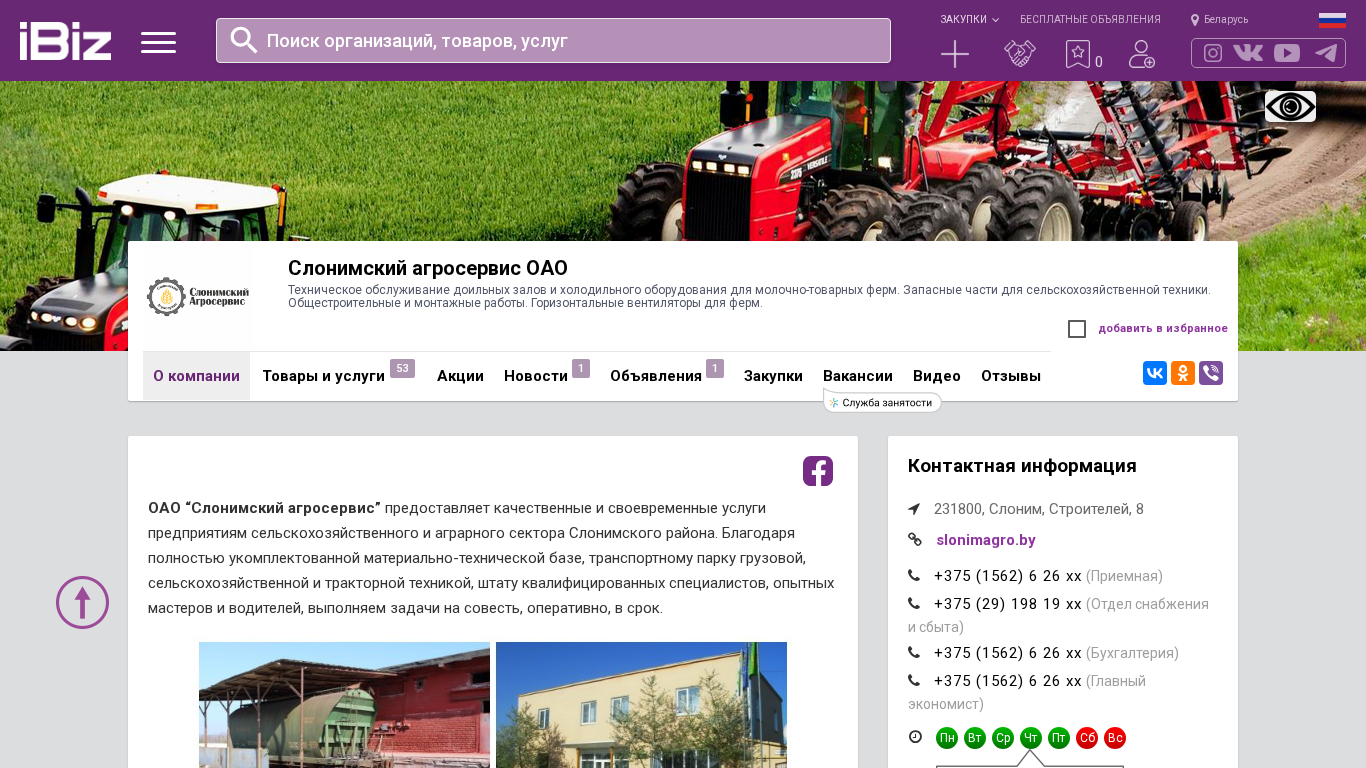
Task: Check the добавить в избранное checkbox
Action: coord(1077,329)
